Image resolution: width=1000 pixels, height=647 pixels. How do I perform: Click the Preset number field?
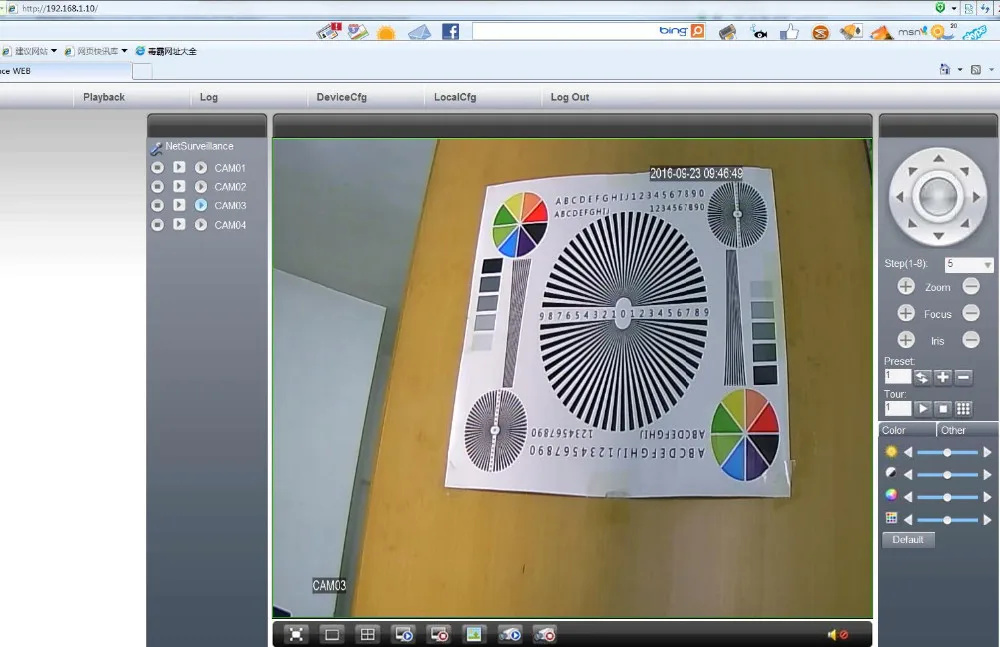coord(897,376)
